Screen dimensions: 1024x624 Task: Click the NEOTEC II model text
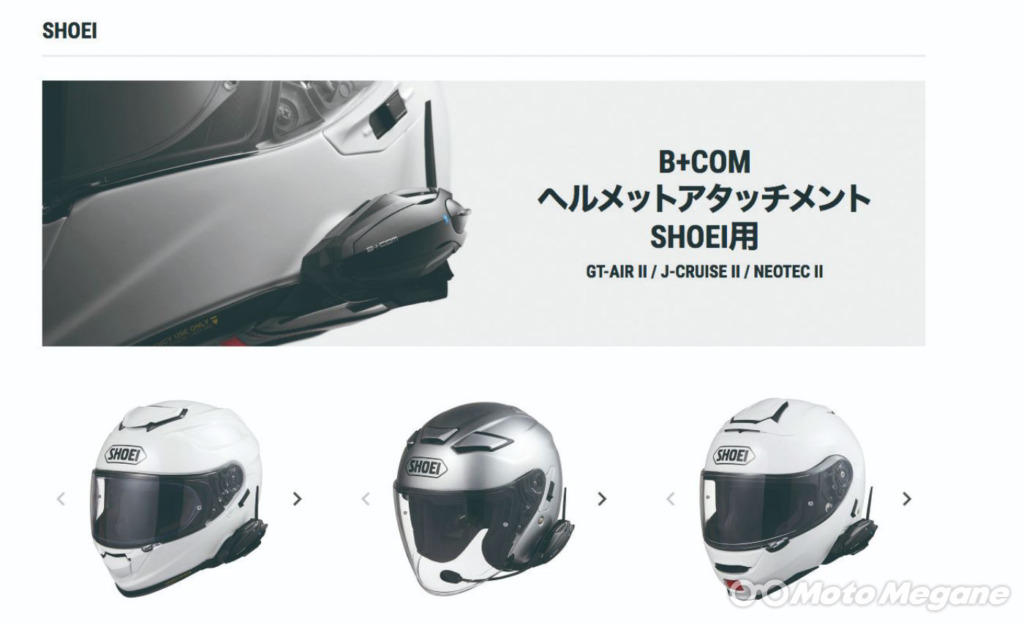point(788,272)
